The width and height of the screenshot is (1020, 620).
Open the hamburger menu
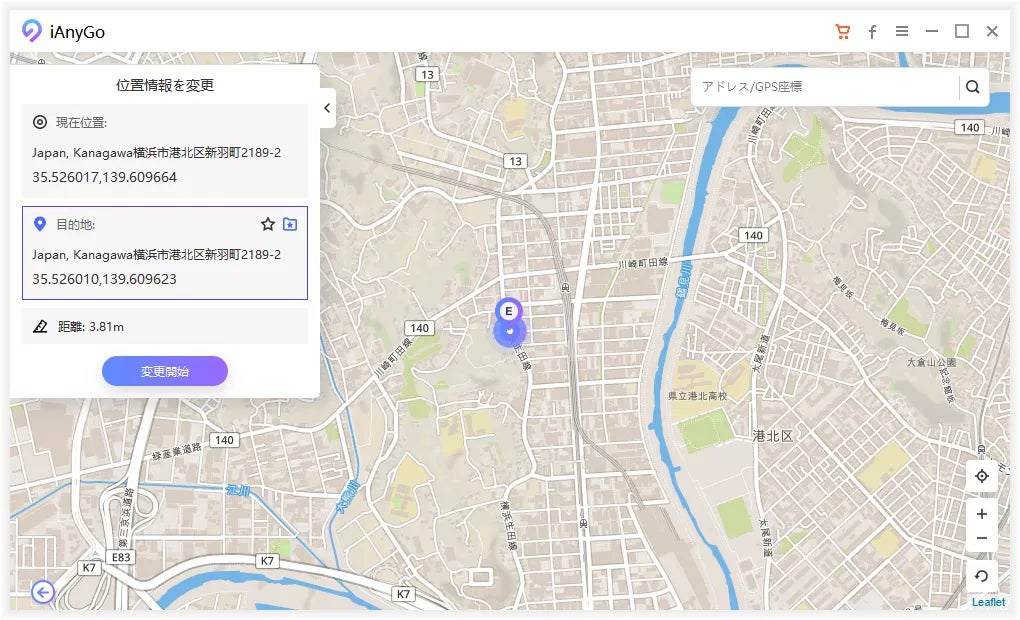902,32
